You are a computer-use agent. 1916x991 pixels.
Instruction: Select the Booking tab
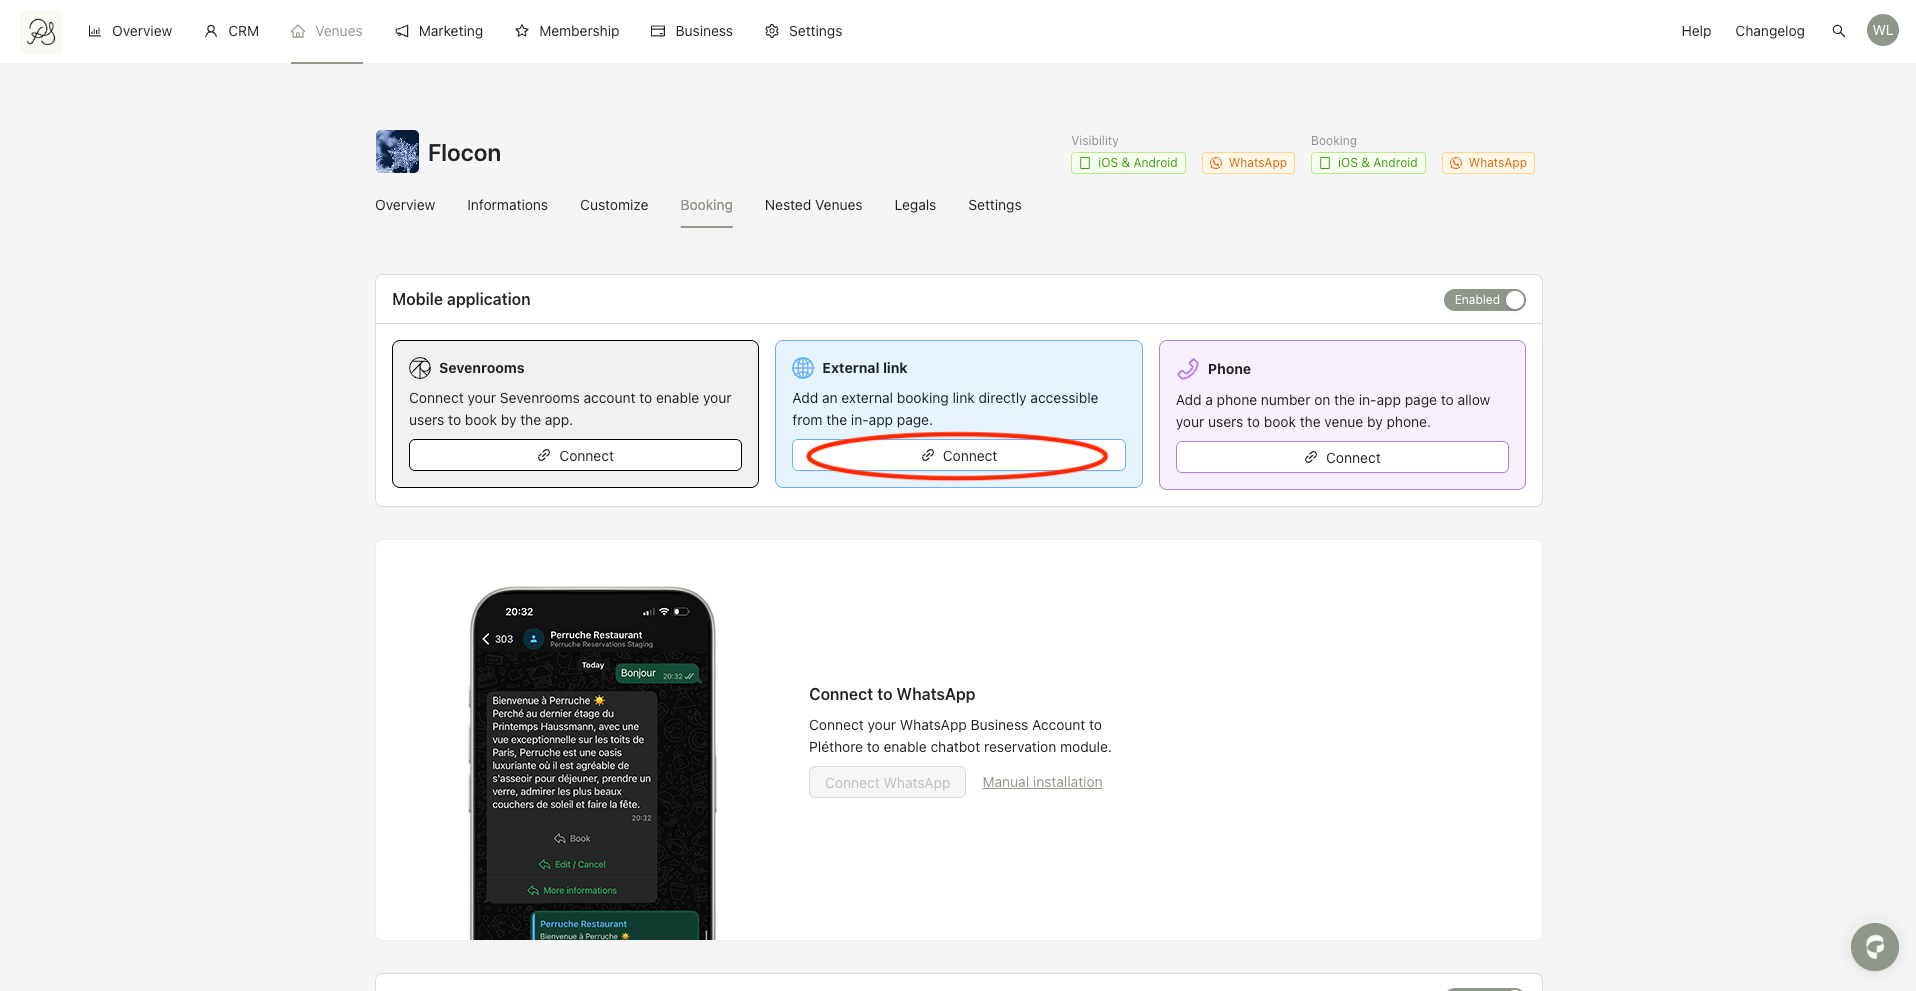tap(706, 205)
